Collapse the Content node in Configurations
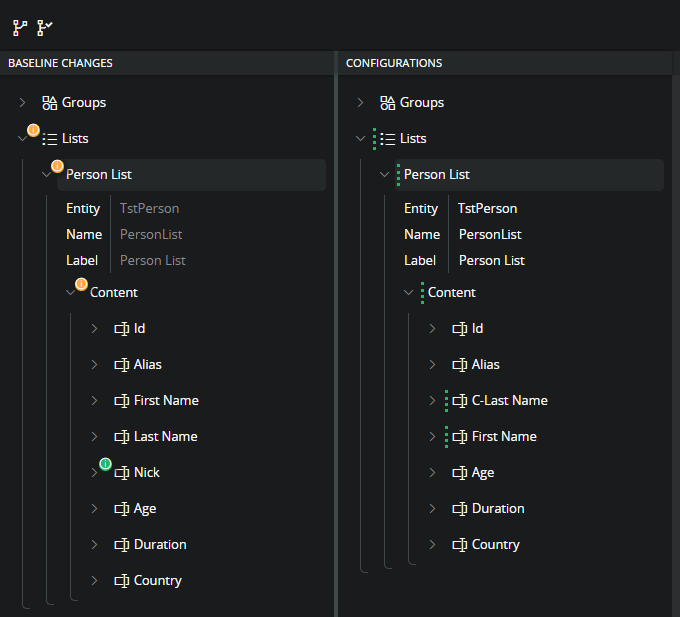The height and width of the screenshot is (617, 680). point(409,293)
